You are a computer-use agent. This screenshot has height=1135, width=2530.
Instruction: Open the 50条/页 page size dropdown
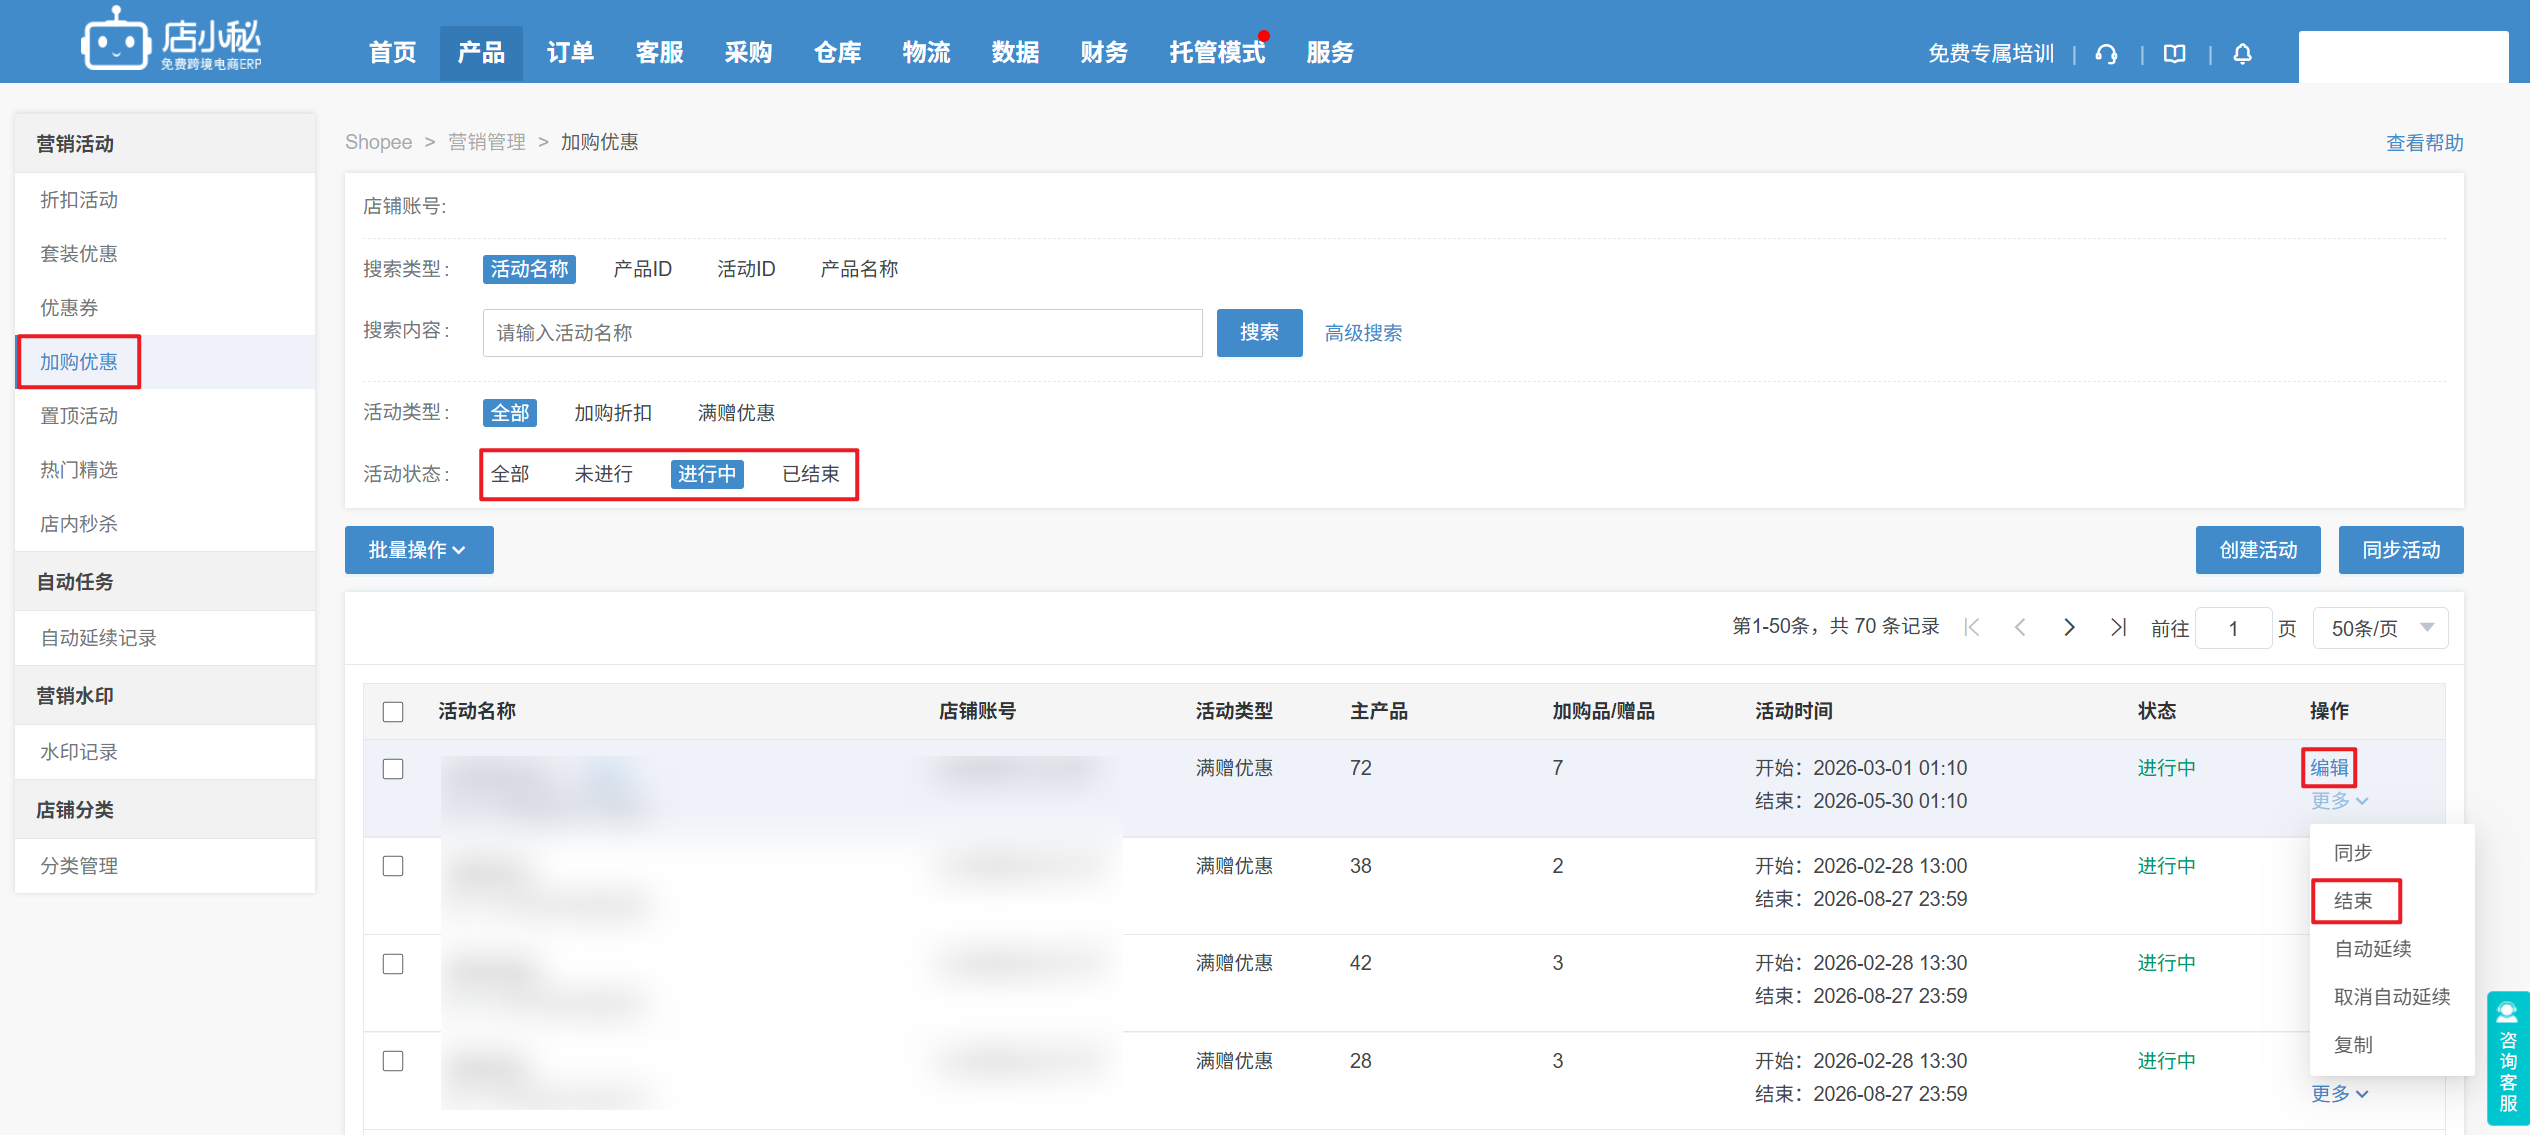(2380, 628)
